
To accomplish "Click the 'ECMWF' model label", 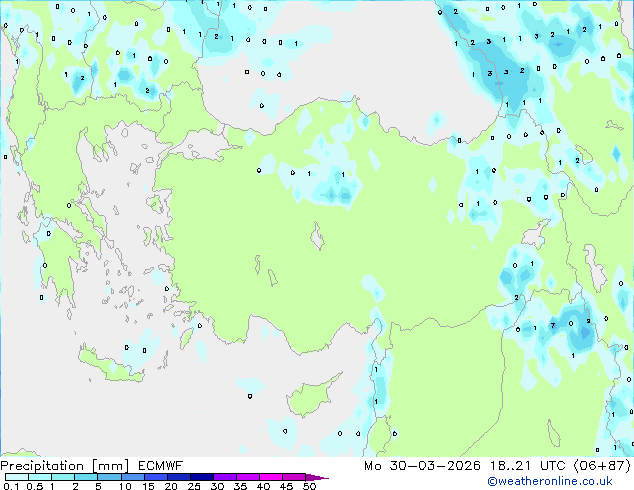I will (x=161, y=466).
